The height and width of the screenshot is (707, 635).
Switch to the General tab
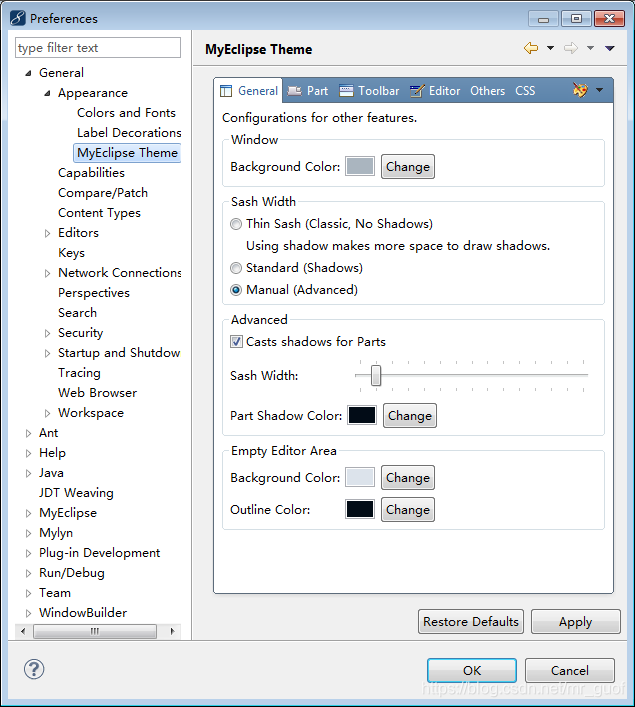tap(248, 91)
